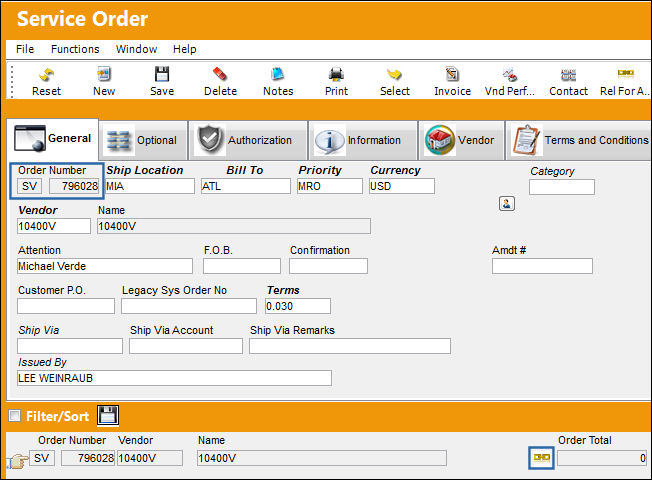Click the Contact toolbar icon

point(568,74)
